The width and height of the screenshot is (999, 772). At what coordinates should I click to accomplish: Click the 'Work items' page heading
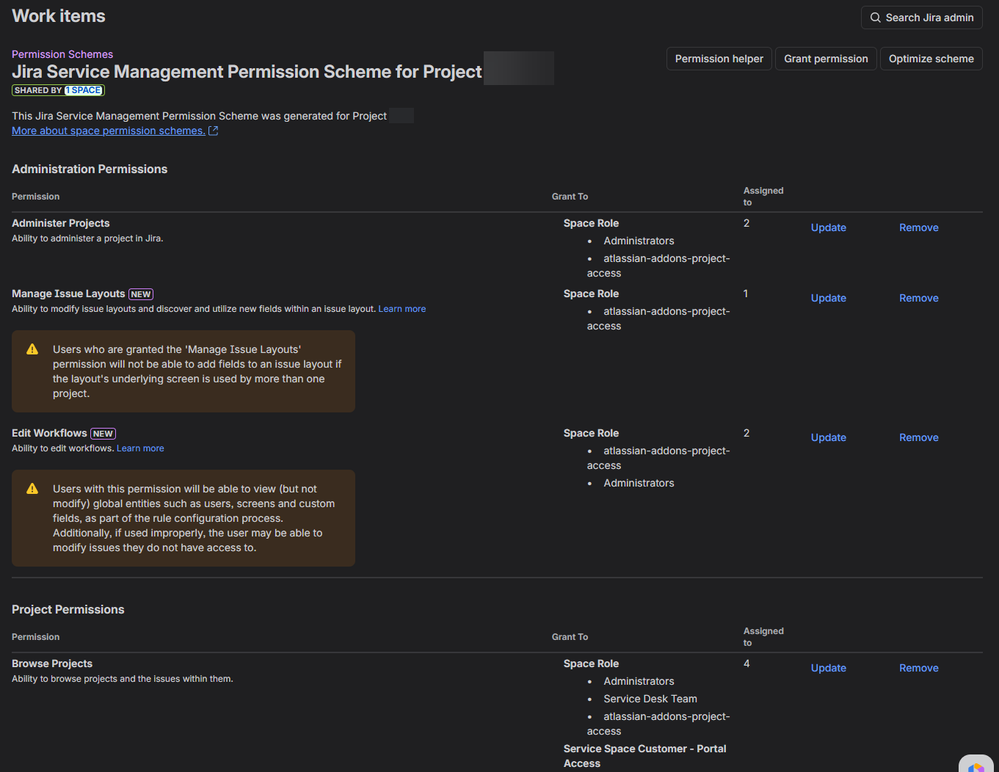click(59, 16)
